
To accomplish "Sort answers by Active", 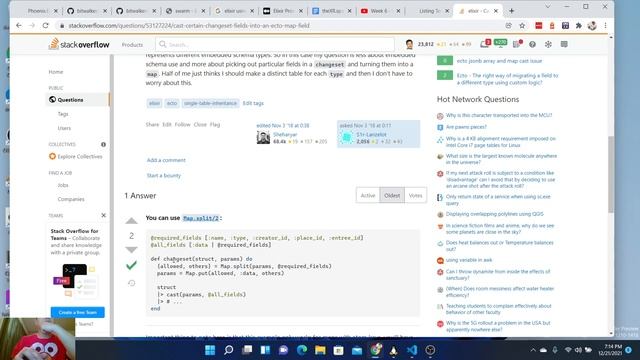I will tap(368, 196).
